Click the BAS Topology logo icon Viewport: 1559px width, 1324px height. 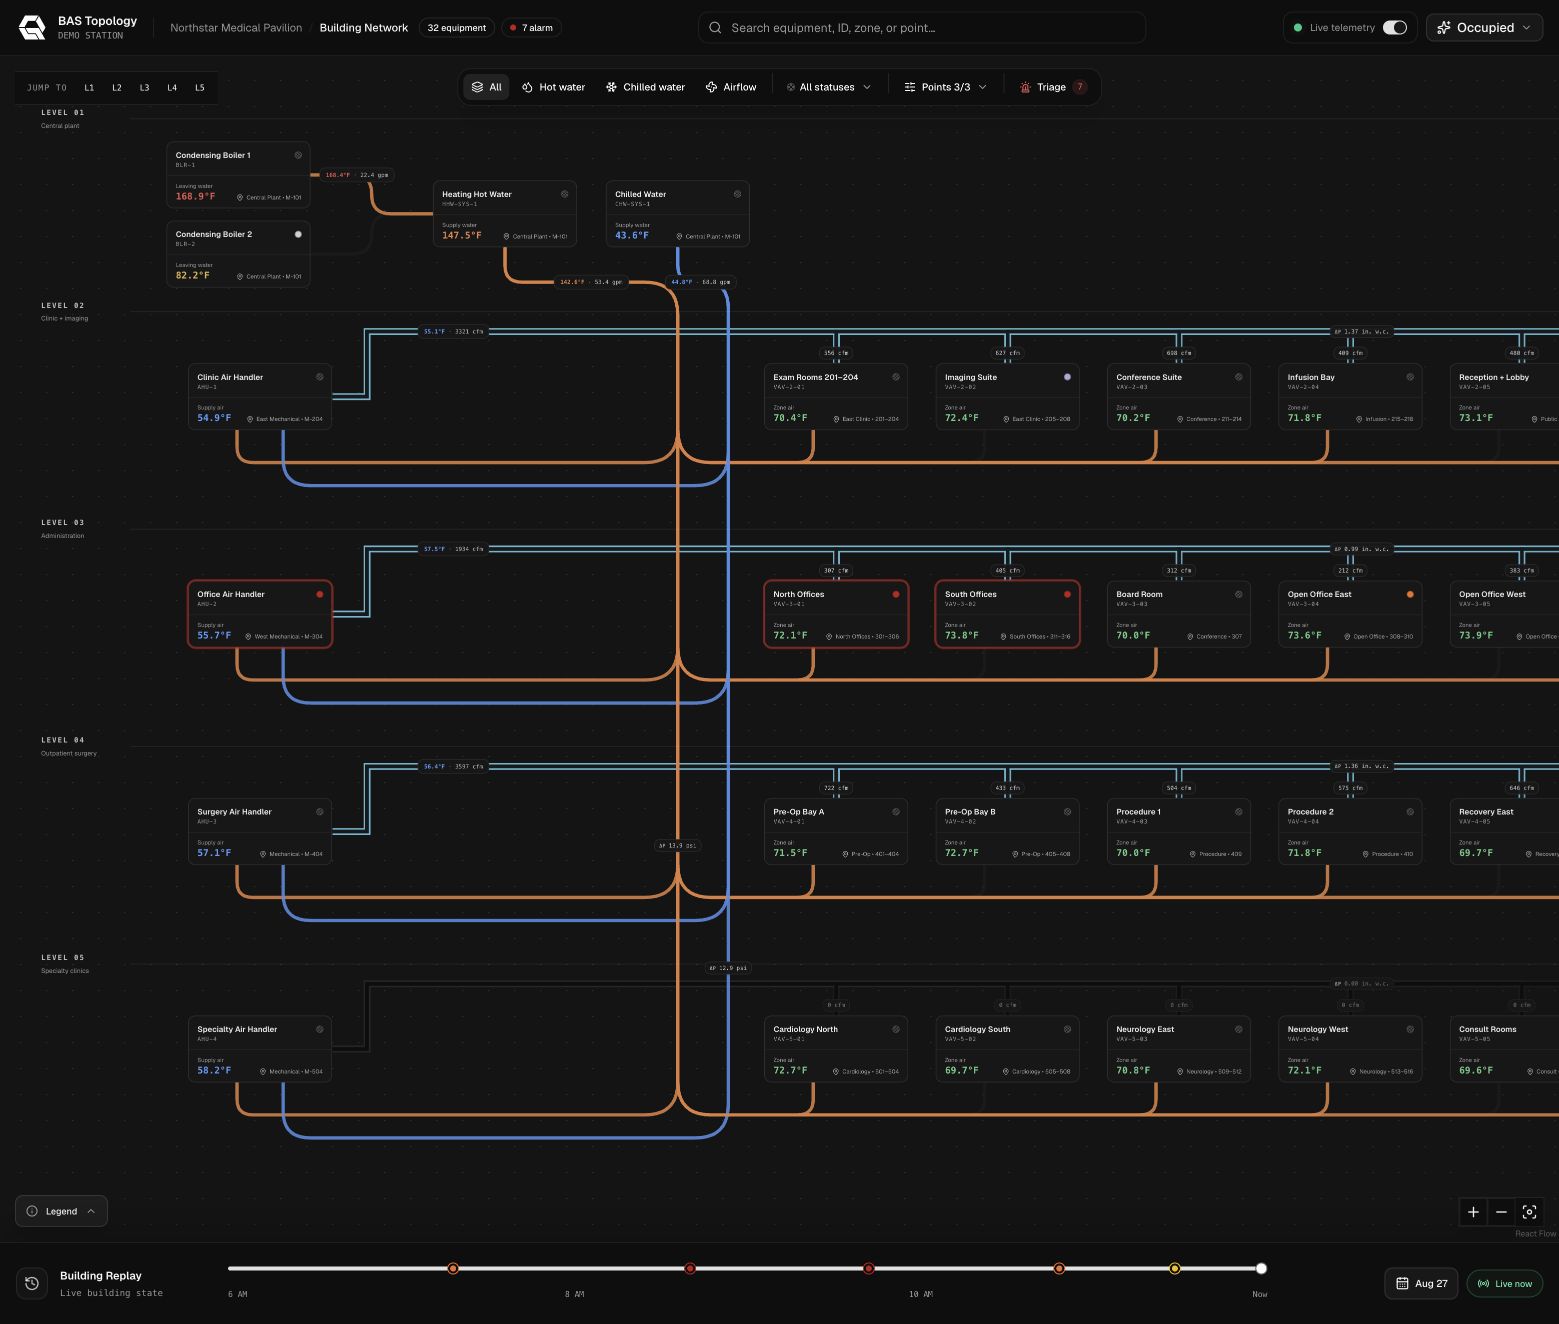32,28
